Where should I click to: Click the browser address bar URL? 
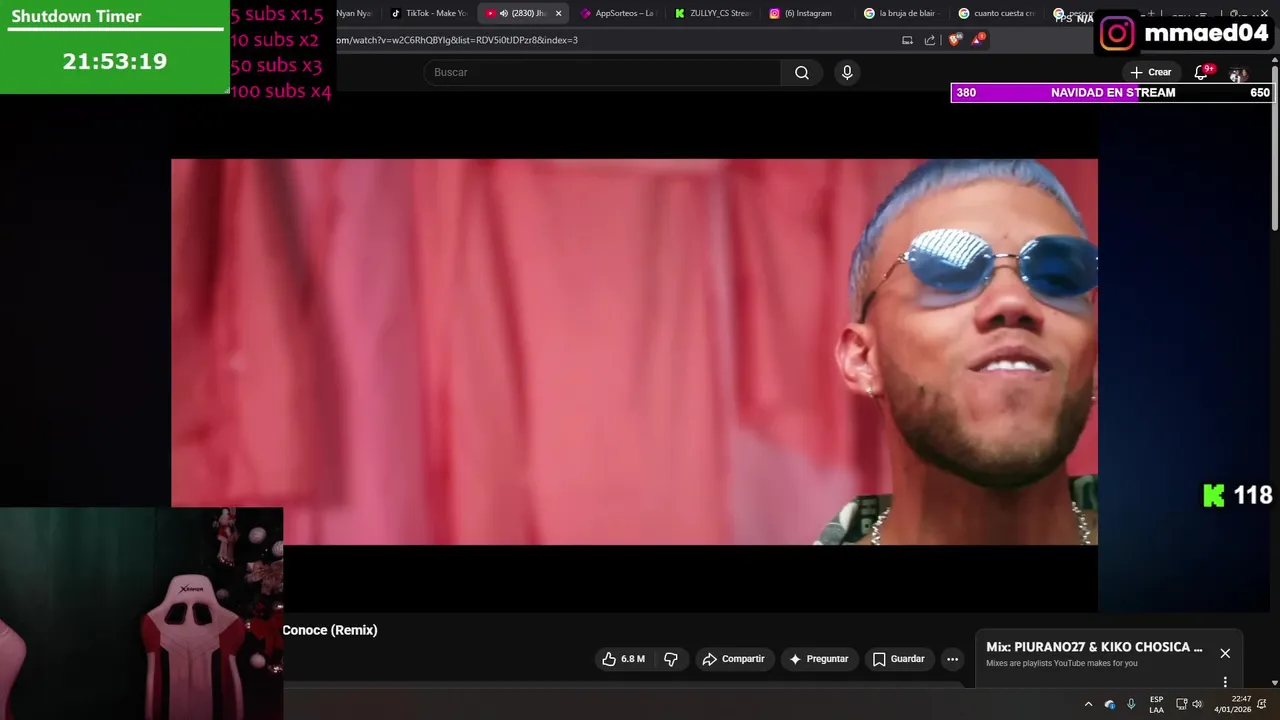pyautogui.click(x=456, y=40)
